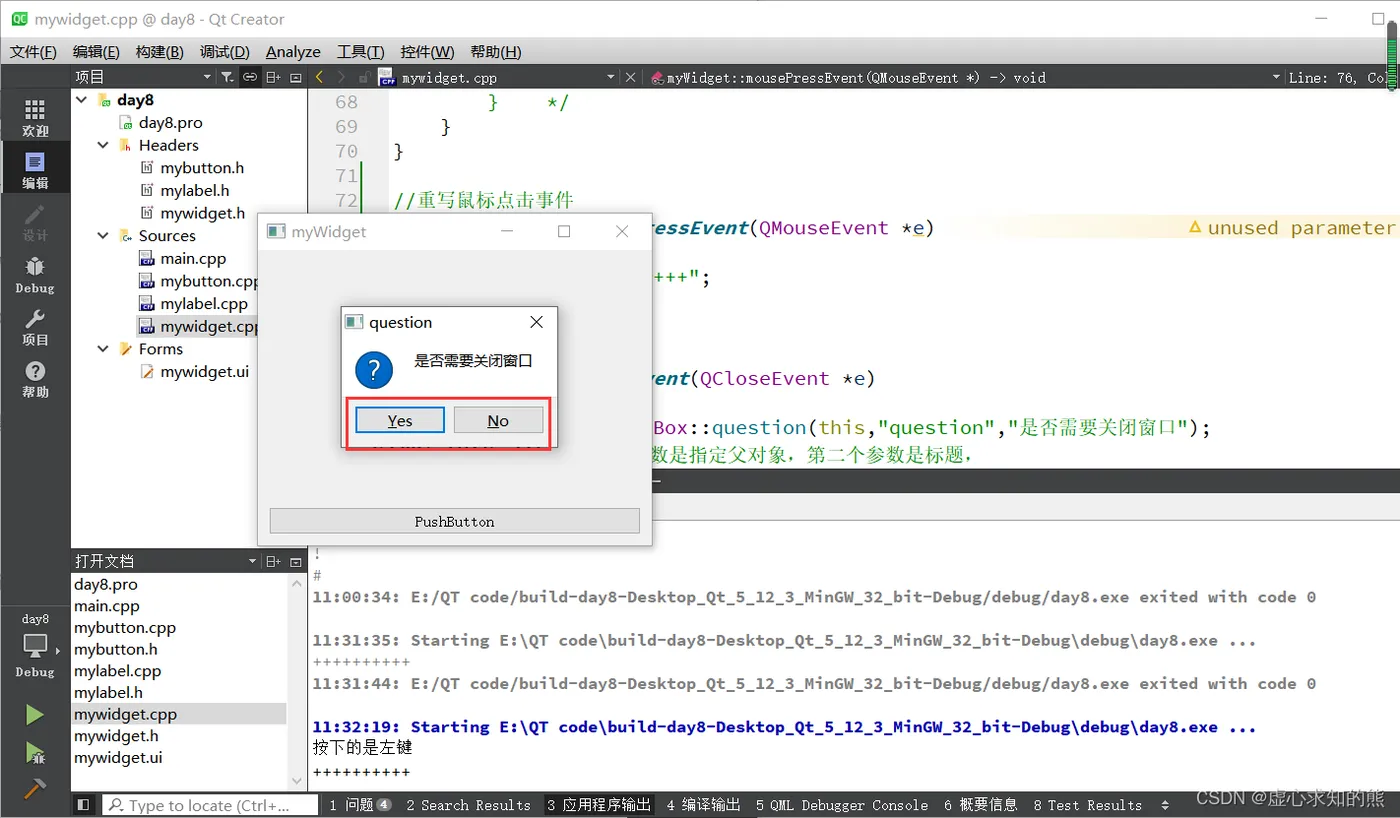Click the unused parameter warning annotation
Viewport: 1400px width, 818px height.
[x=1291, y=228]
